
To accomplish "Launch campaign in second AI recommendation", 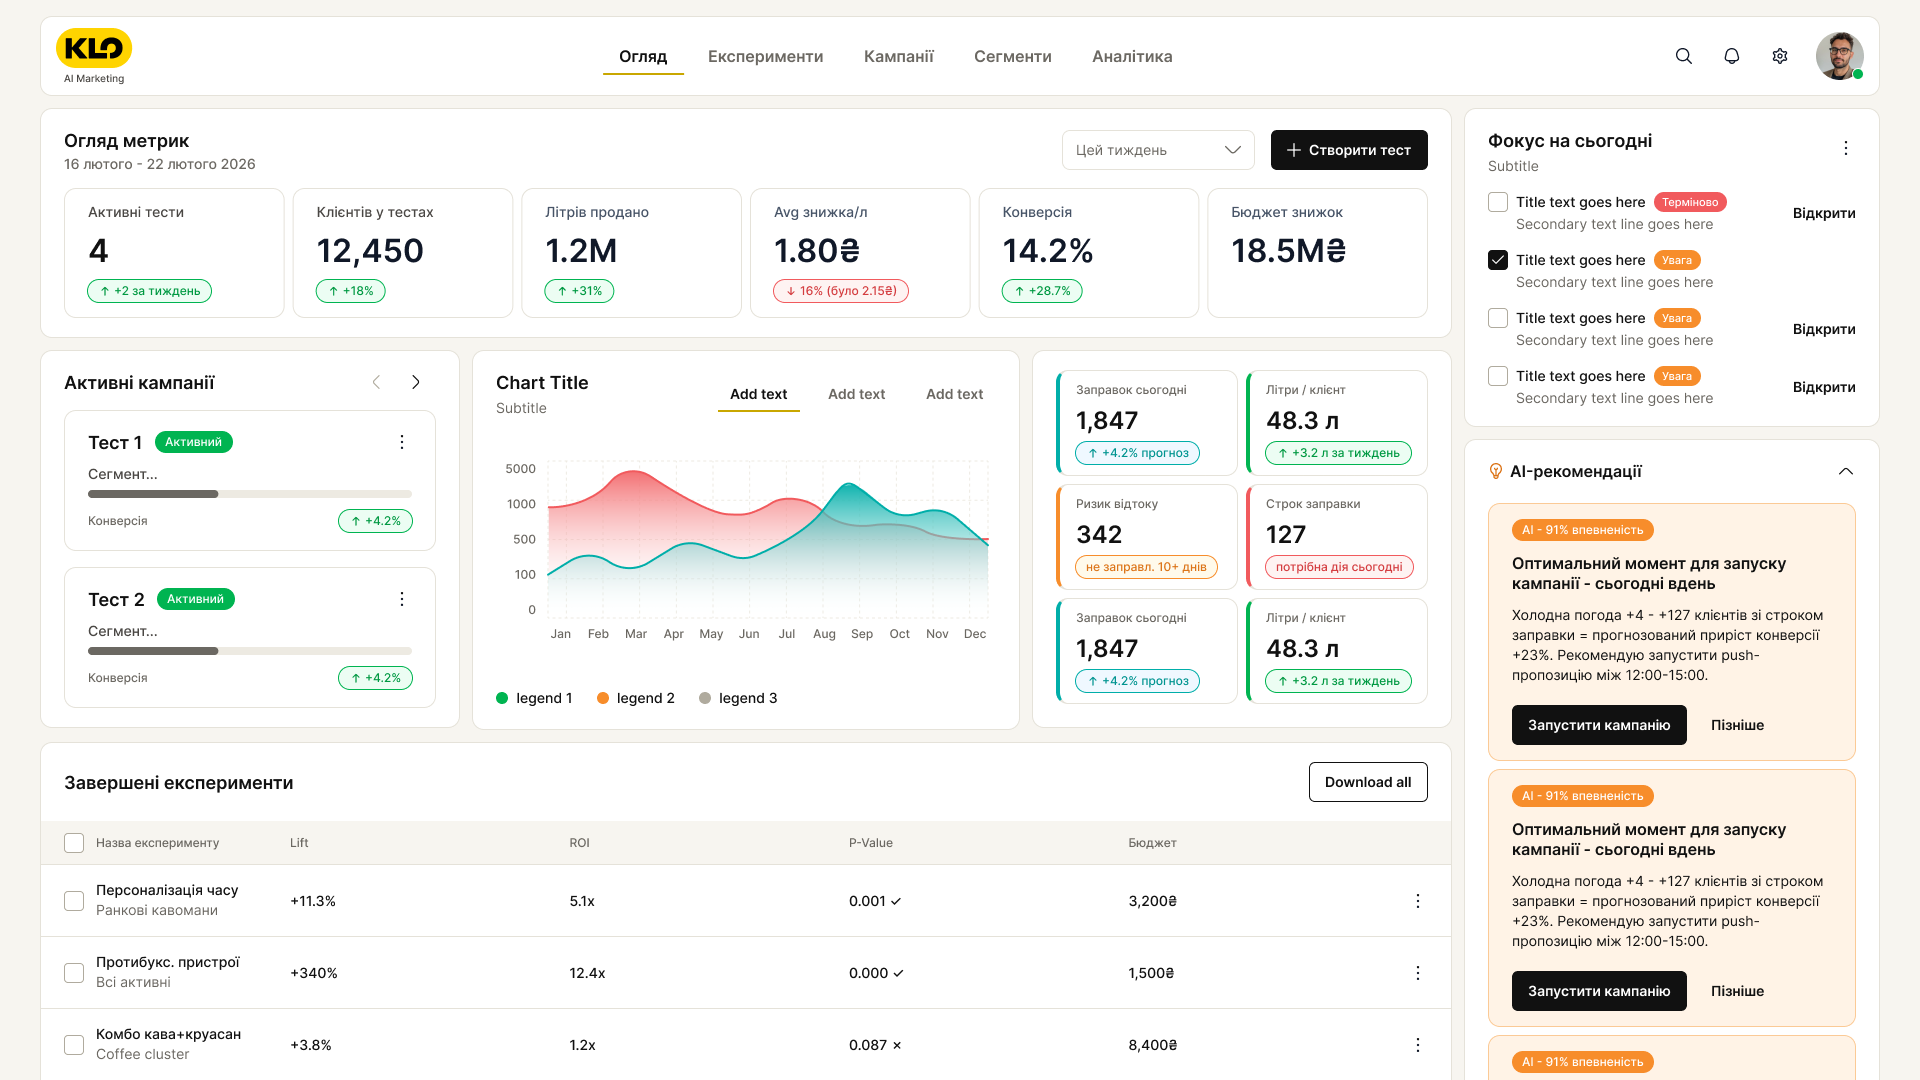I will click(1599, 991).
